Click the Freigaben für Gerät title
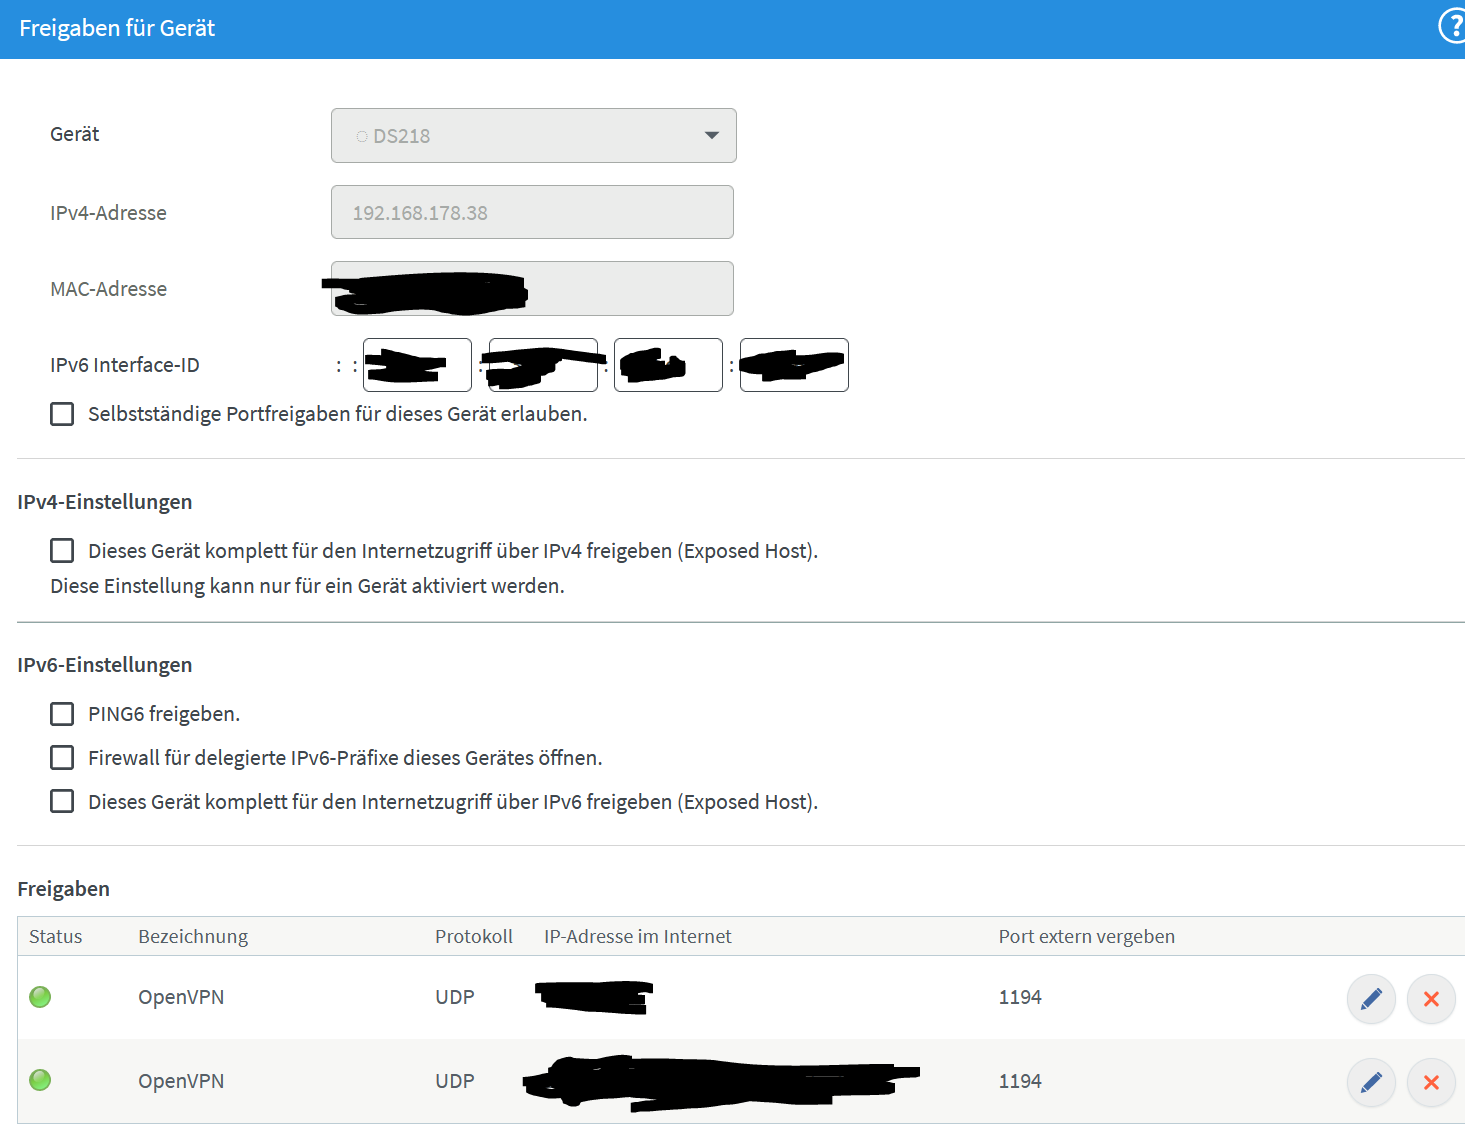Screen dimensions: 1465x1144 pos(117,28)
